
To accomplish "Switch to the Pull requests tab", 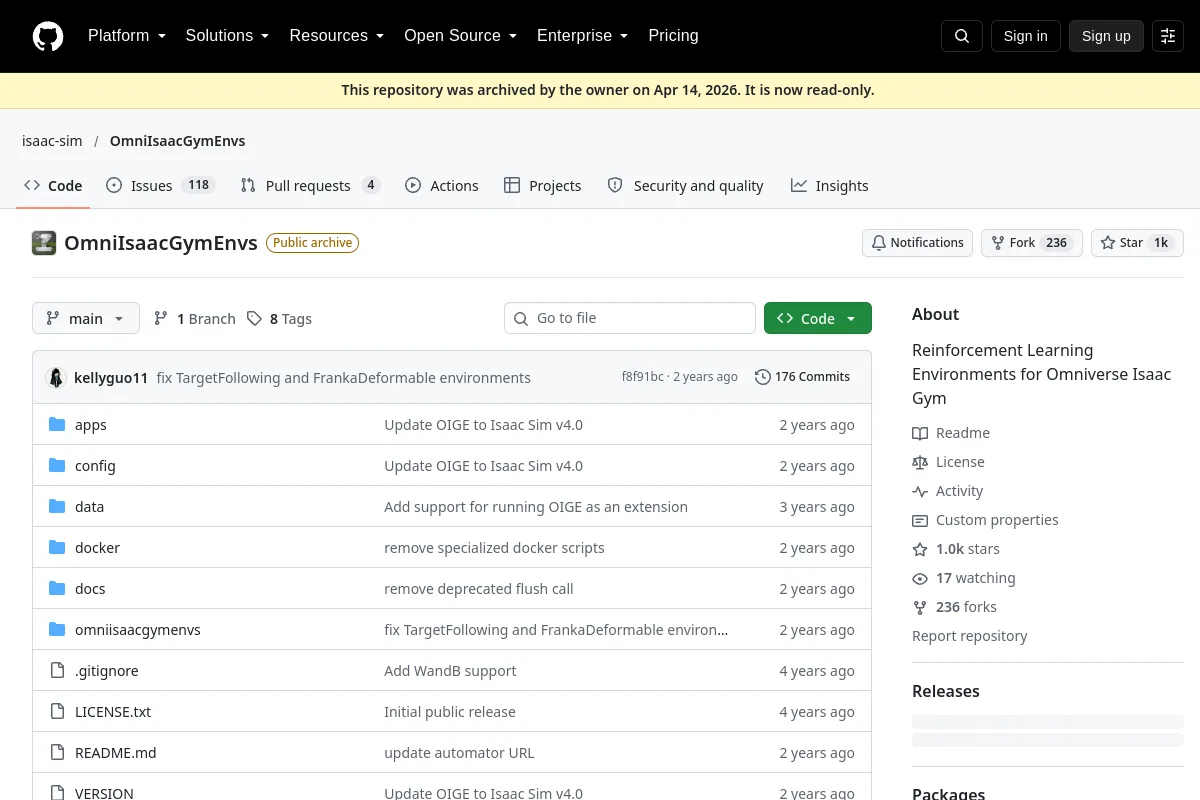I will (x=310, y=186).
